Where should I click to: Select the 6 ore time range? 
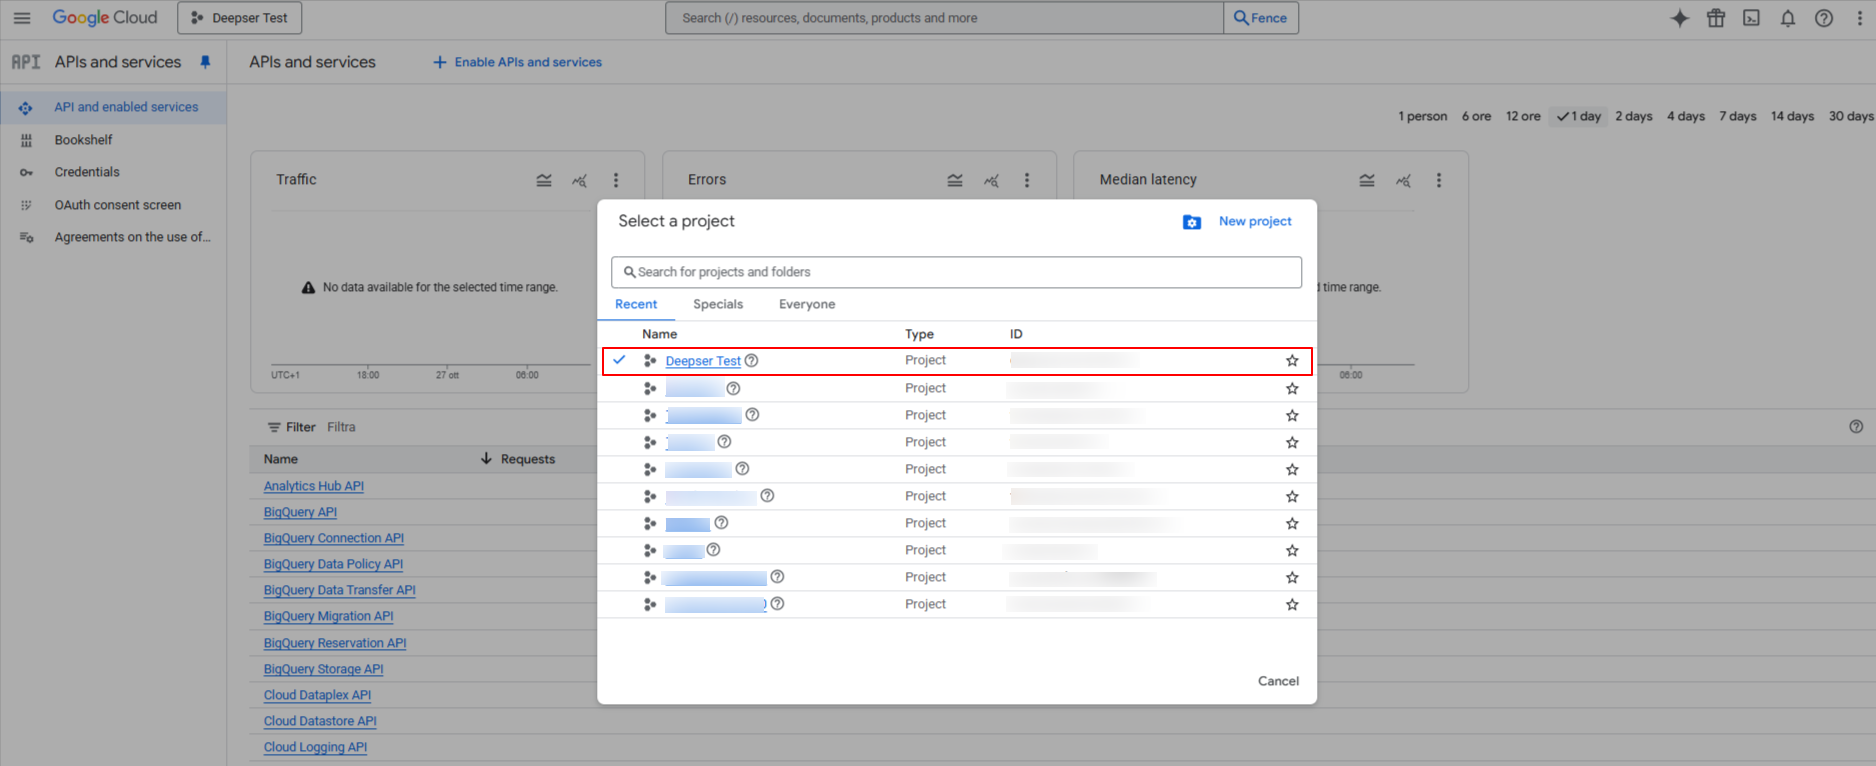(1476, 116)
